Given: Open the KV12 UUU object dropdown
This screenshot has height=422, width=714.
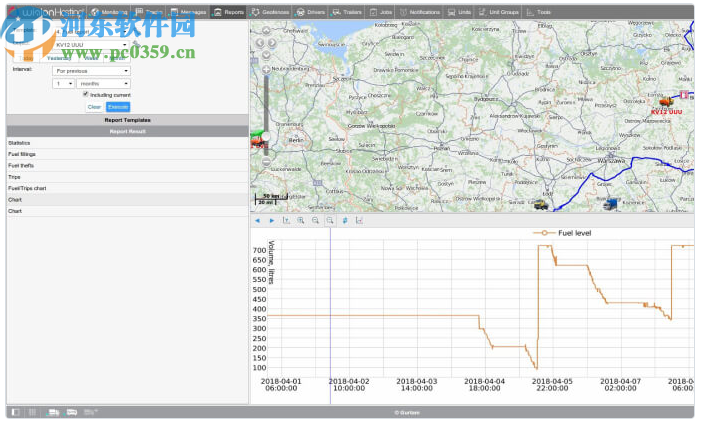Looking at the screenshot, I should [x=92, y=45].
